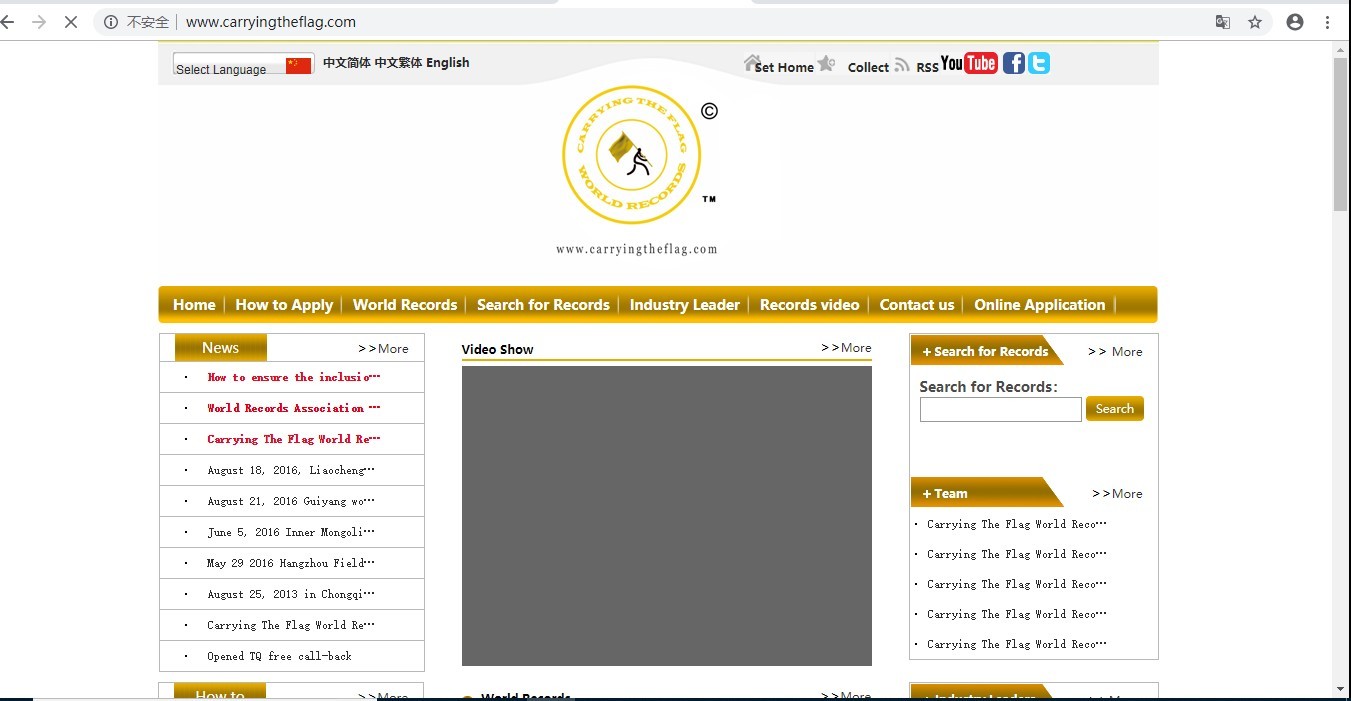Open the World Records Association news link
Screen dimensions: 1351x701
coord(293,408)
